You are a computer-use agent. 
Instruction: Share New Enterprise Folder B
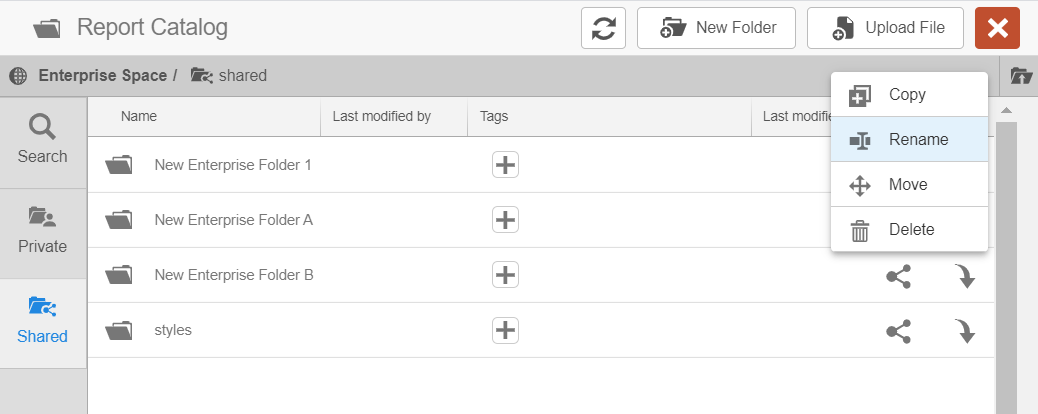tap(898, 276)
